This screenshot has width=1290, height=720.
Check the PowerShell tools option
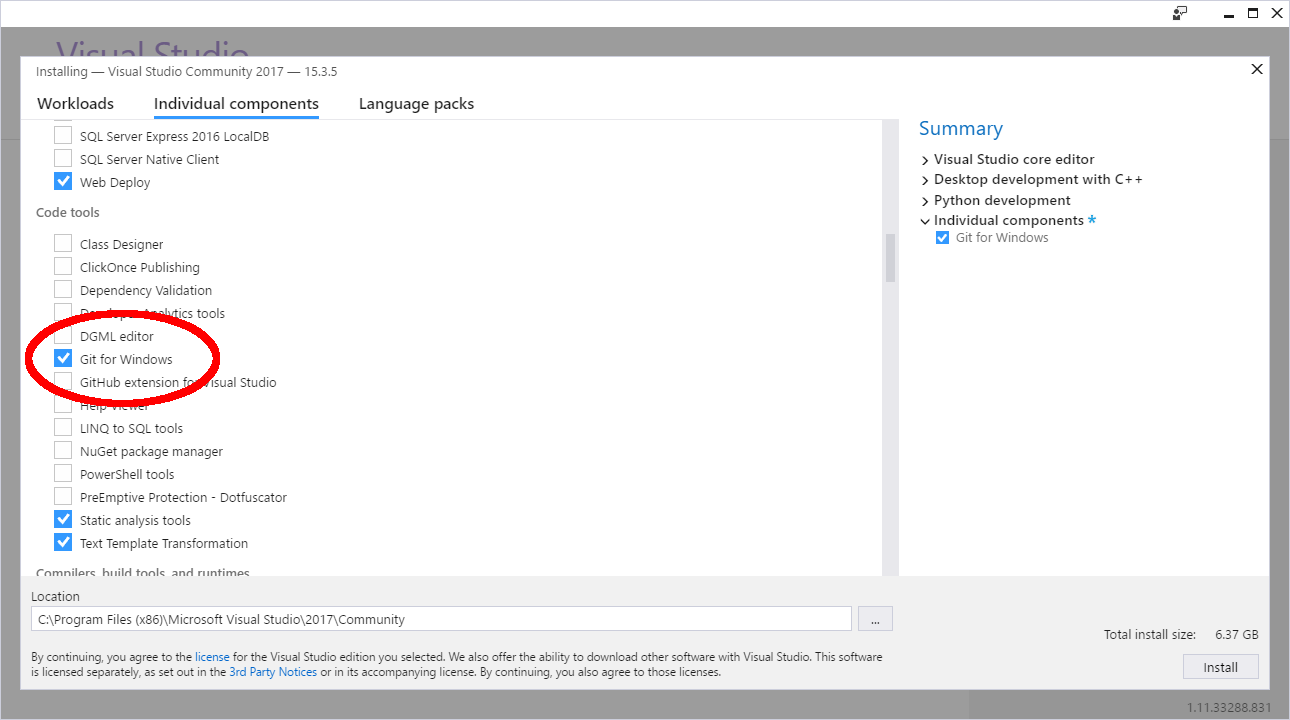pyautogui.click(x=63, y=474)
